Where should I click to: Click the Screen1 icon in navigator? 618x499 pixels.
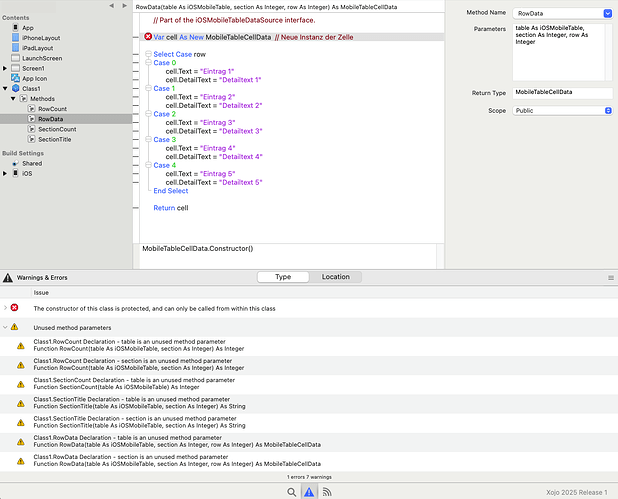tap(15, 68)
